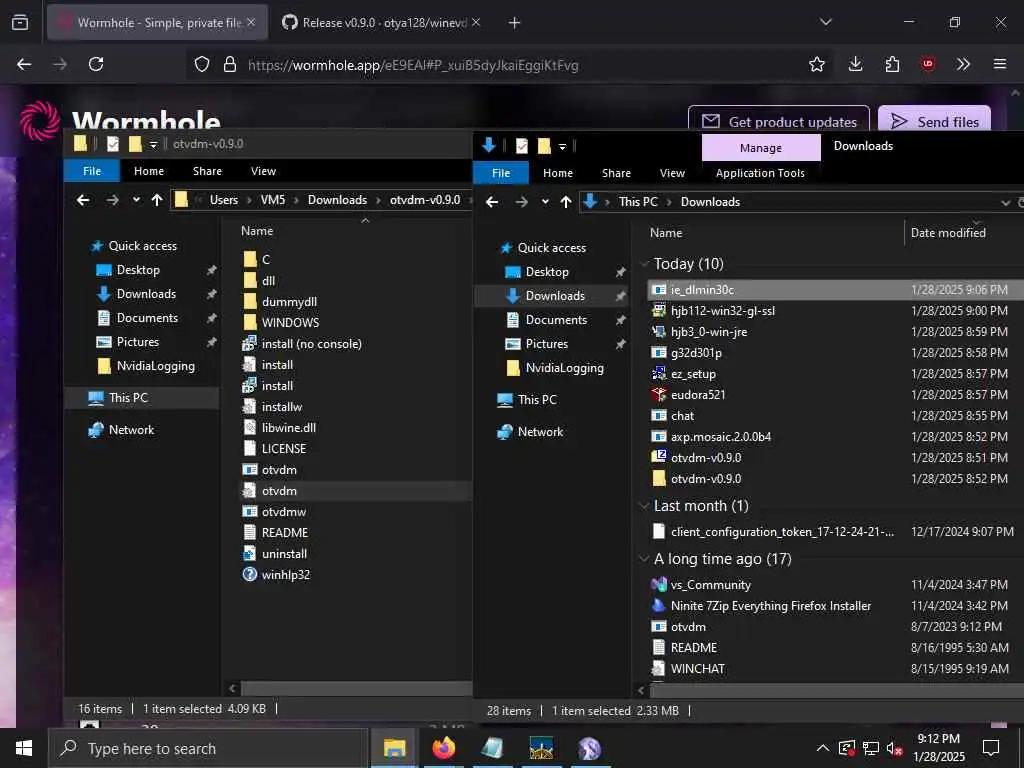List all browser tabs dropdown
This screenshot has height=768, width=1024.
(825, 23)
